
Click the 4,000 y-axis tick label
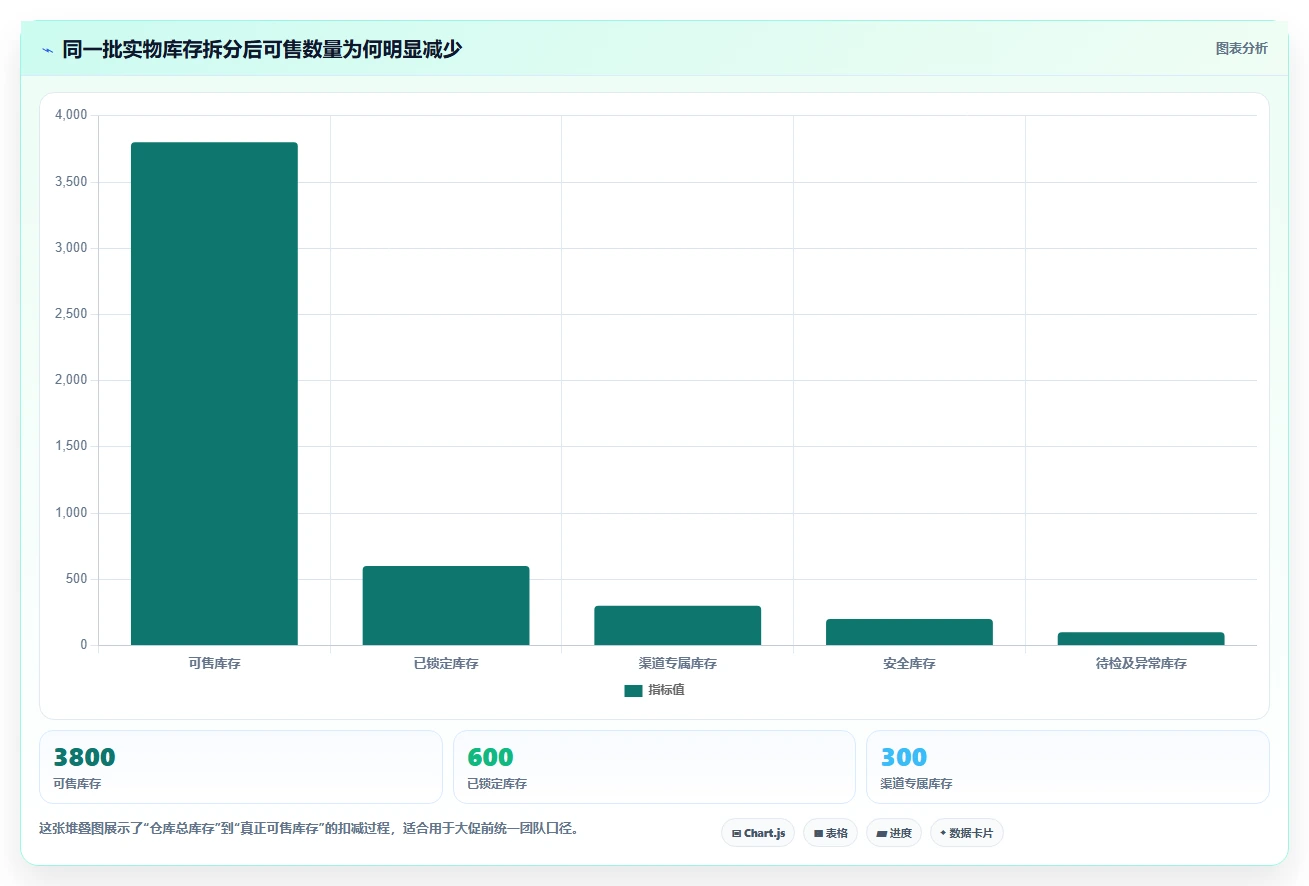coord(70,116)
